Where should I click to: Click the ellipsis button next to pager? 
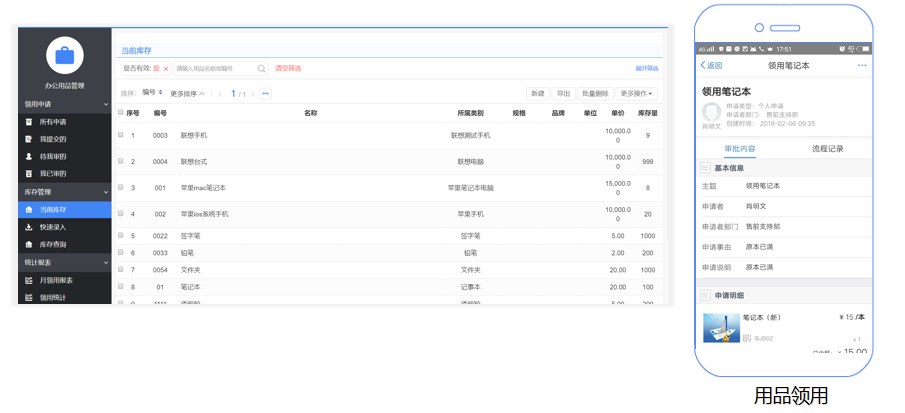(x=265, y=93)
